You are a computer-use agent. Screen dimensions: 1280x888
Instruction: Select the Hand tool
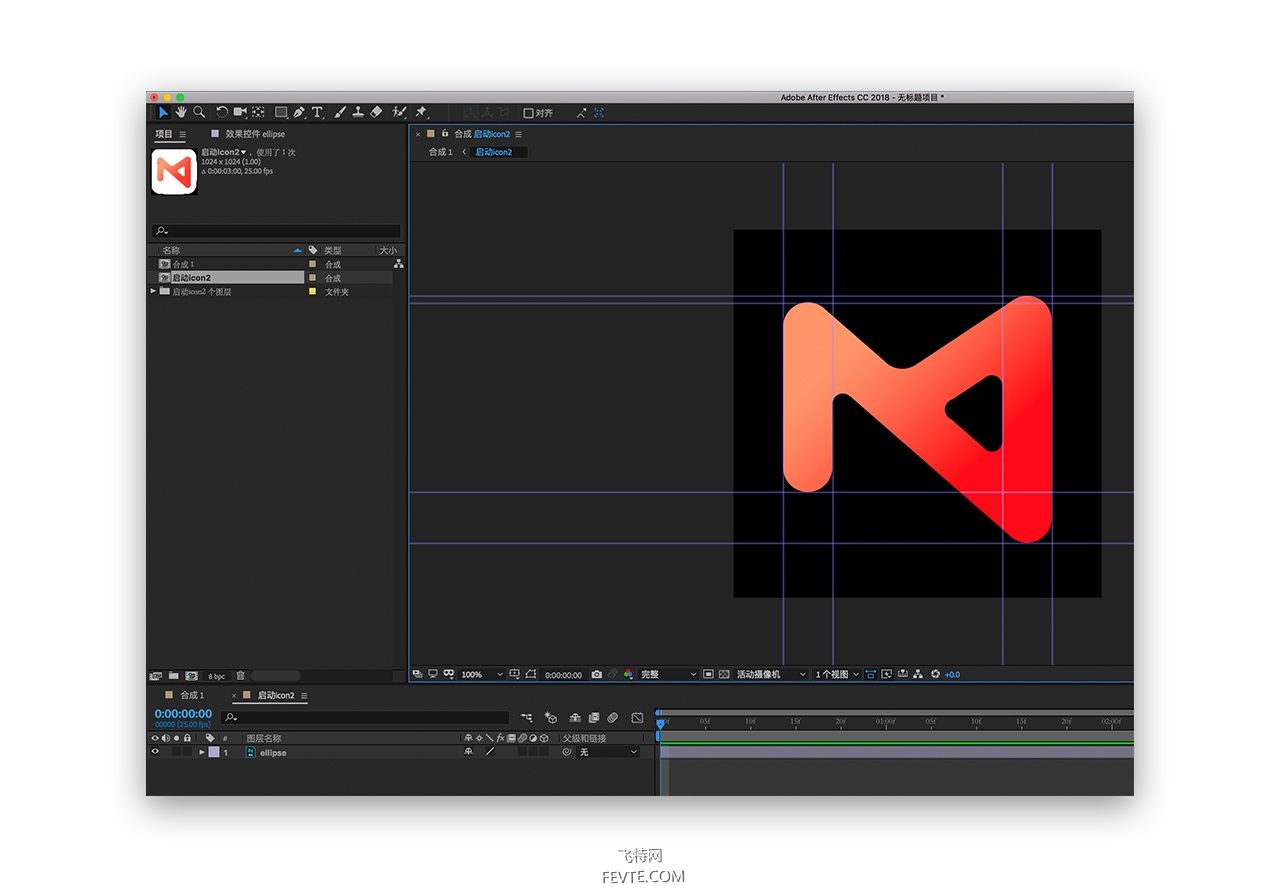(181, 113)
